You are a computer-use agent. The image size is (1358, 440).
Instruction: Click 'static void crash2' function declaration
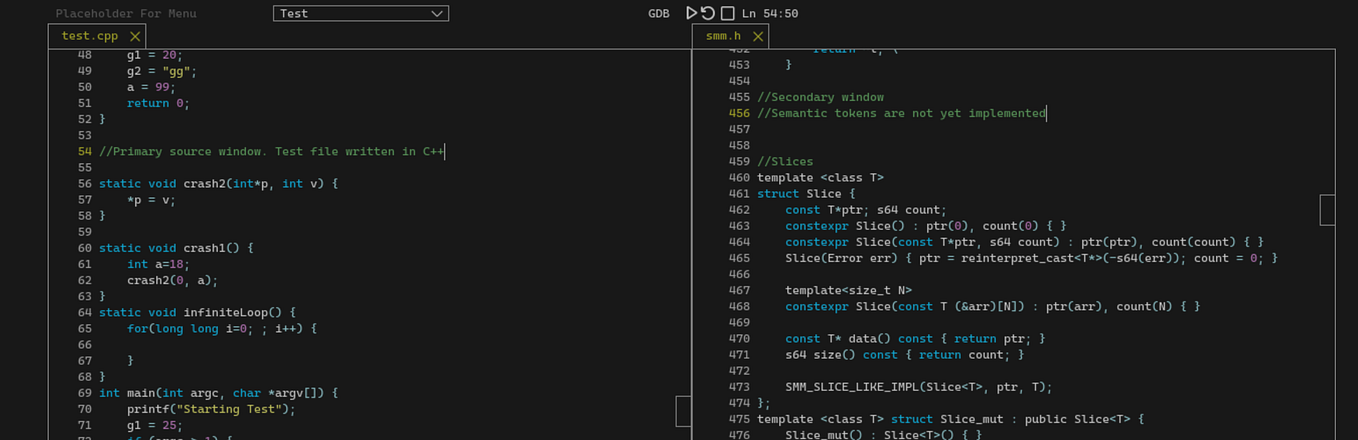pyautogui.click(x=219, y=184)
